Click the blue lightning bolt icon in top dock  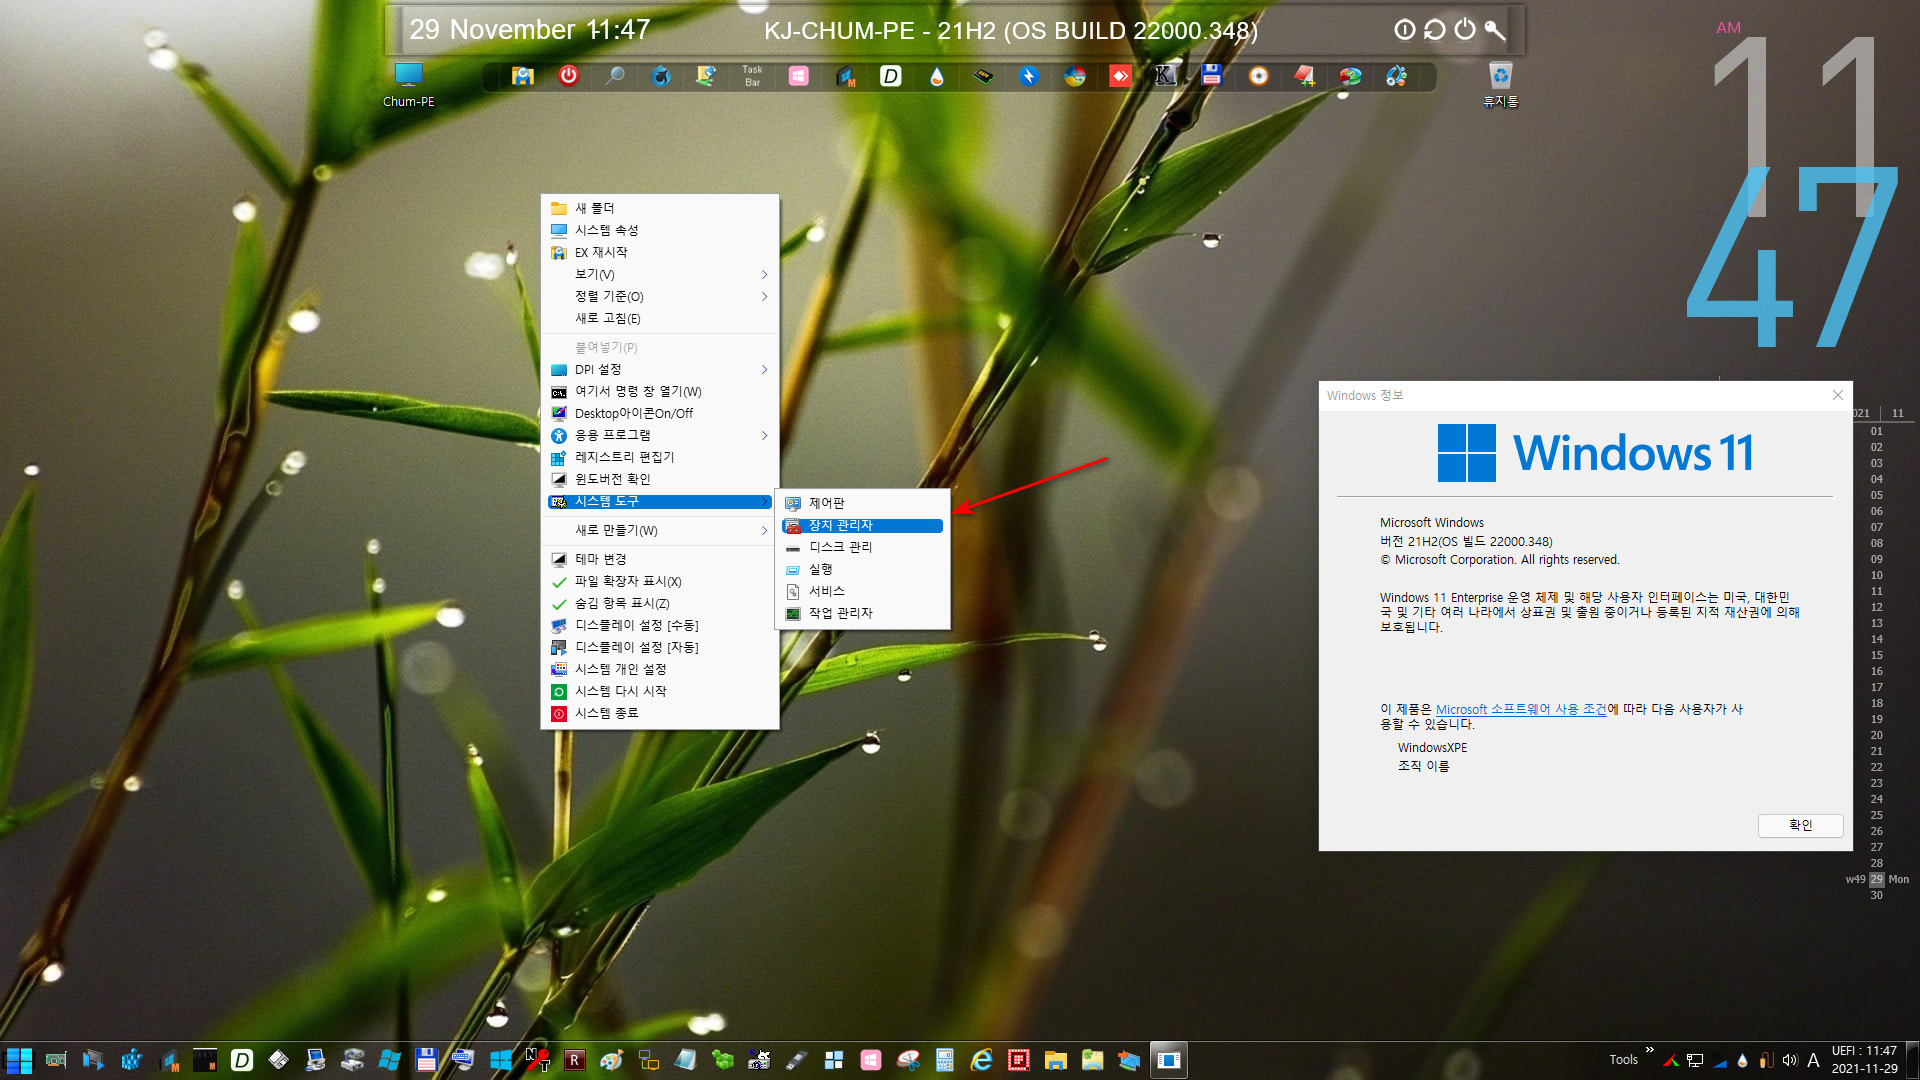[x=1029, y=75]
